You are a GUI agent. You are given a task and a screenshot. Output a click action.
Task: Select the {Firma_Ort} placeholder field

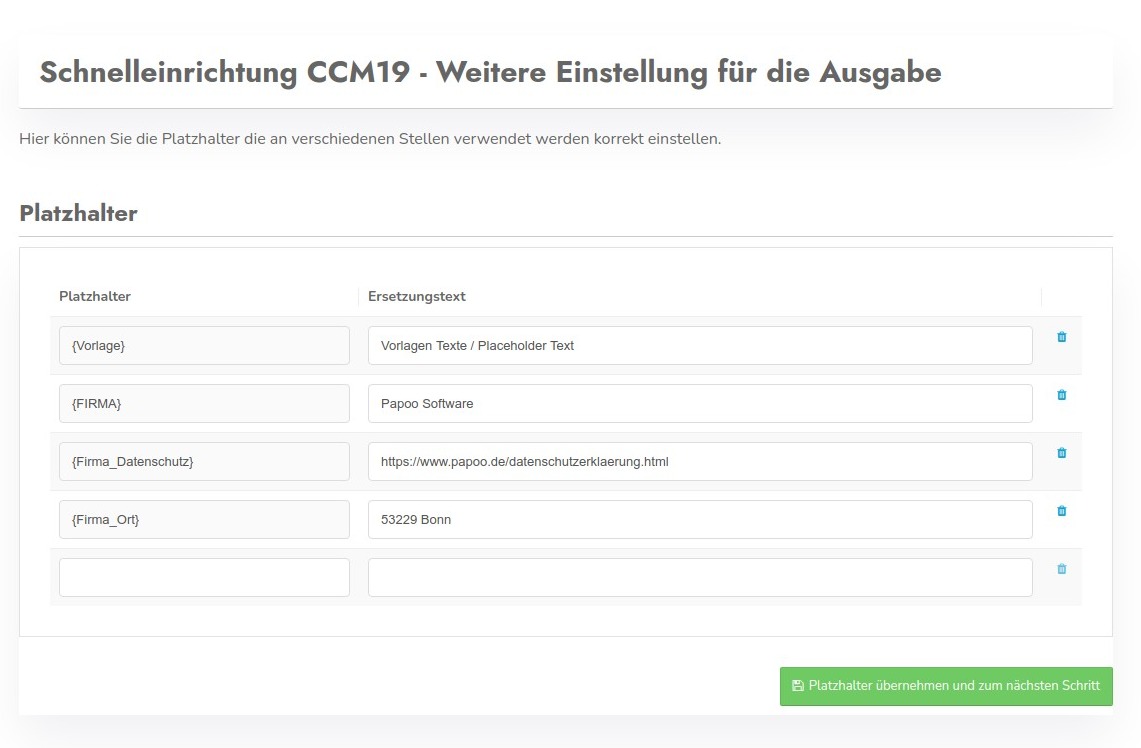point(204,520)
